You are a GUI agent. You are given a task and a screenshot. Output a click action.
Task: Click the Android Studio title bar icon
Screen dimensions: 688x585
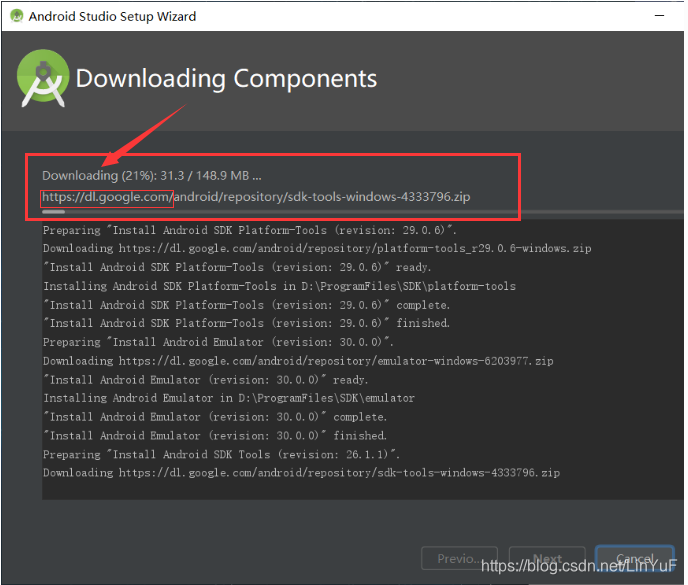pyautogui.click(x=16, y=16)
